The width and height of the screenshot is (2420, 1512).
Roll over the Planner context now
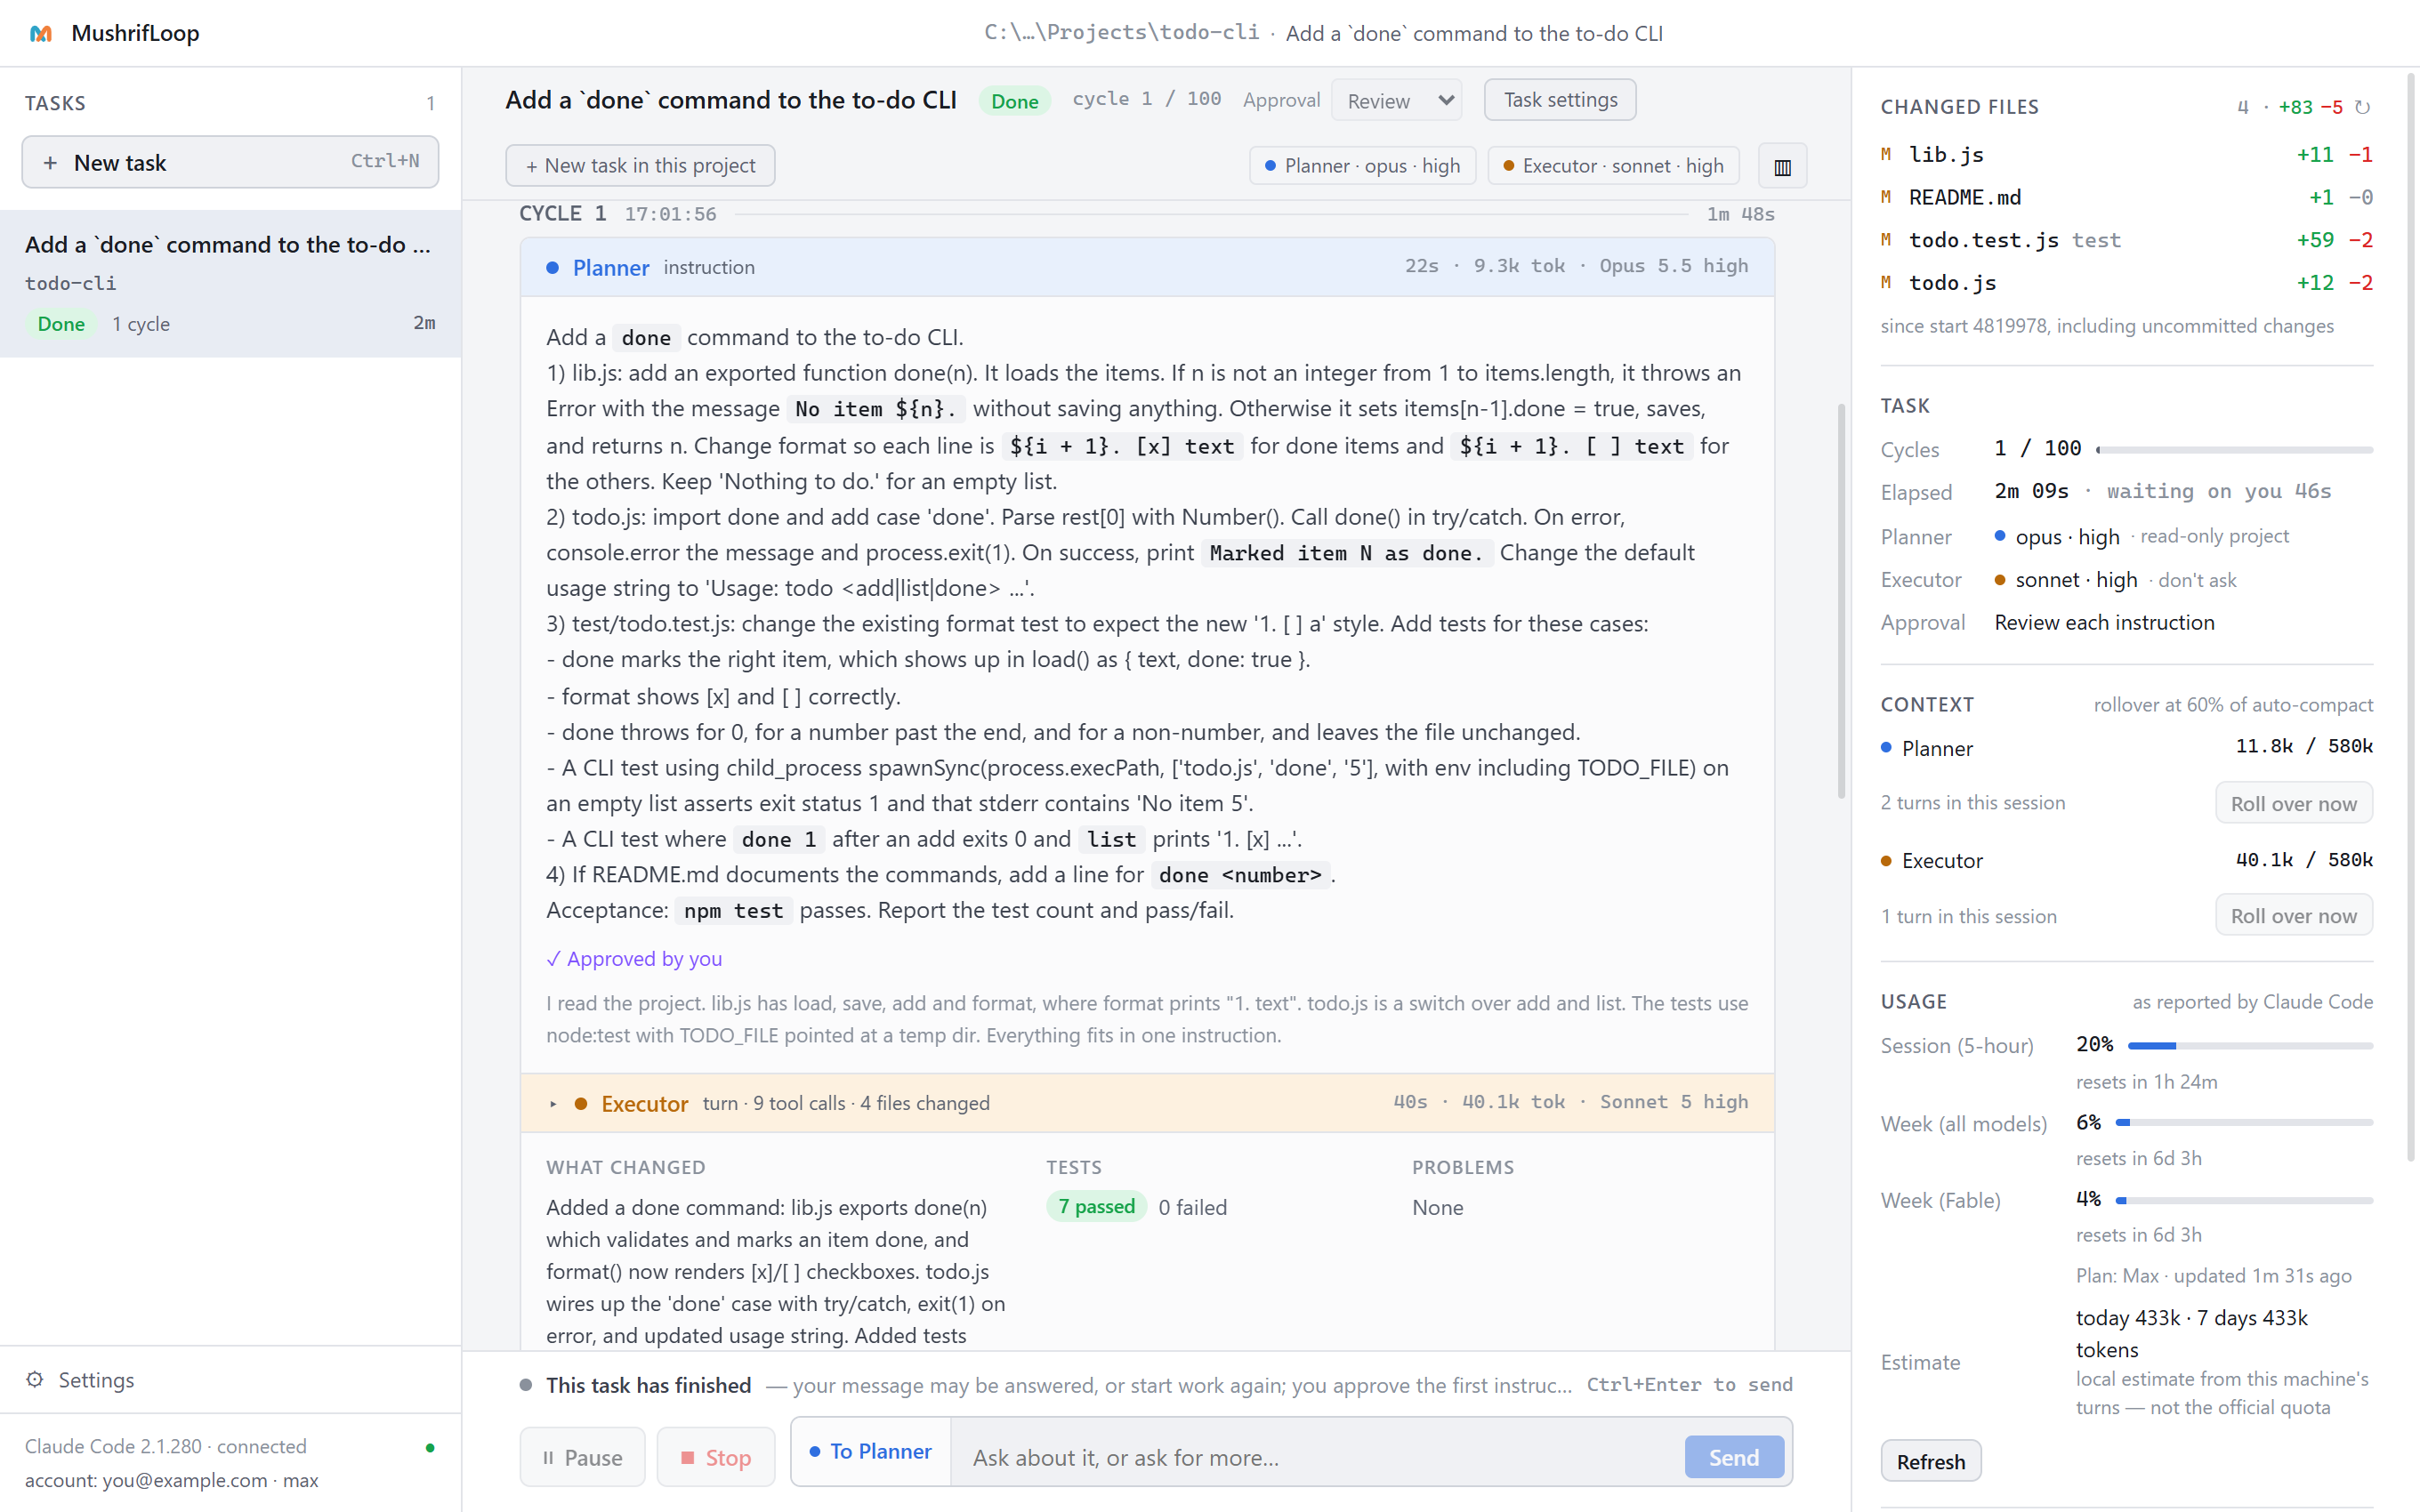tap(2294, 803)
